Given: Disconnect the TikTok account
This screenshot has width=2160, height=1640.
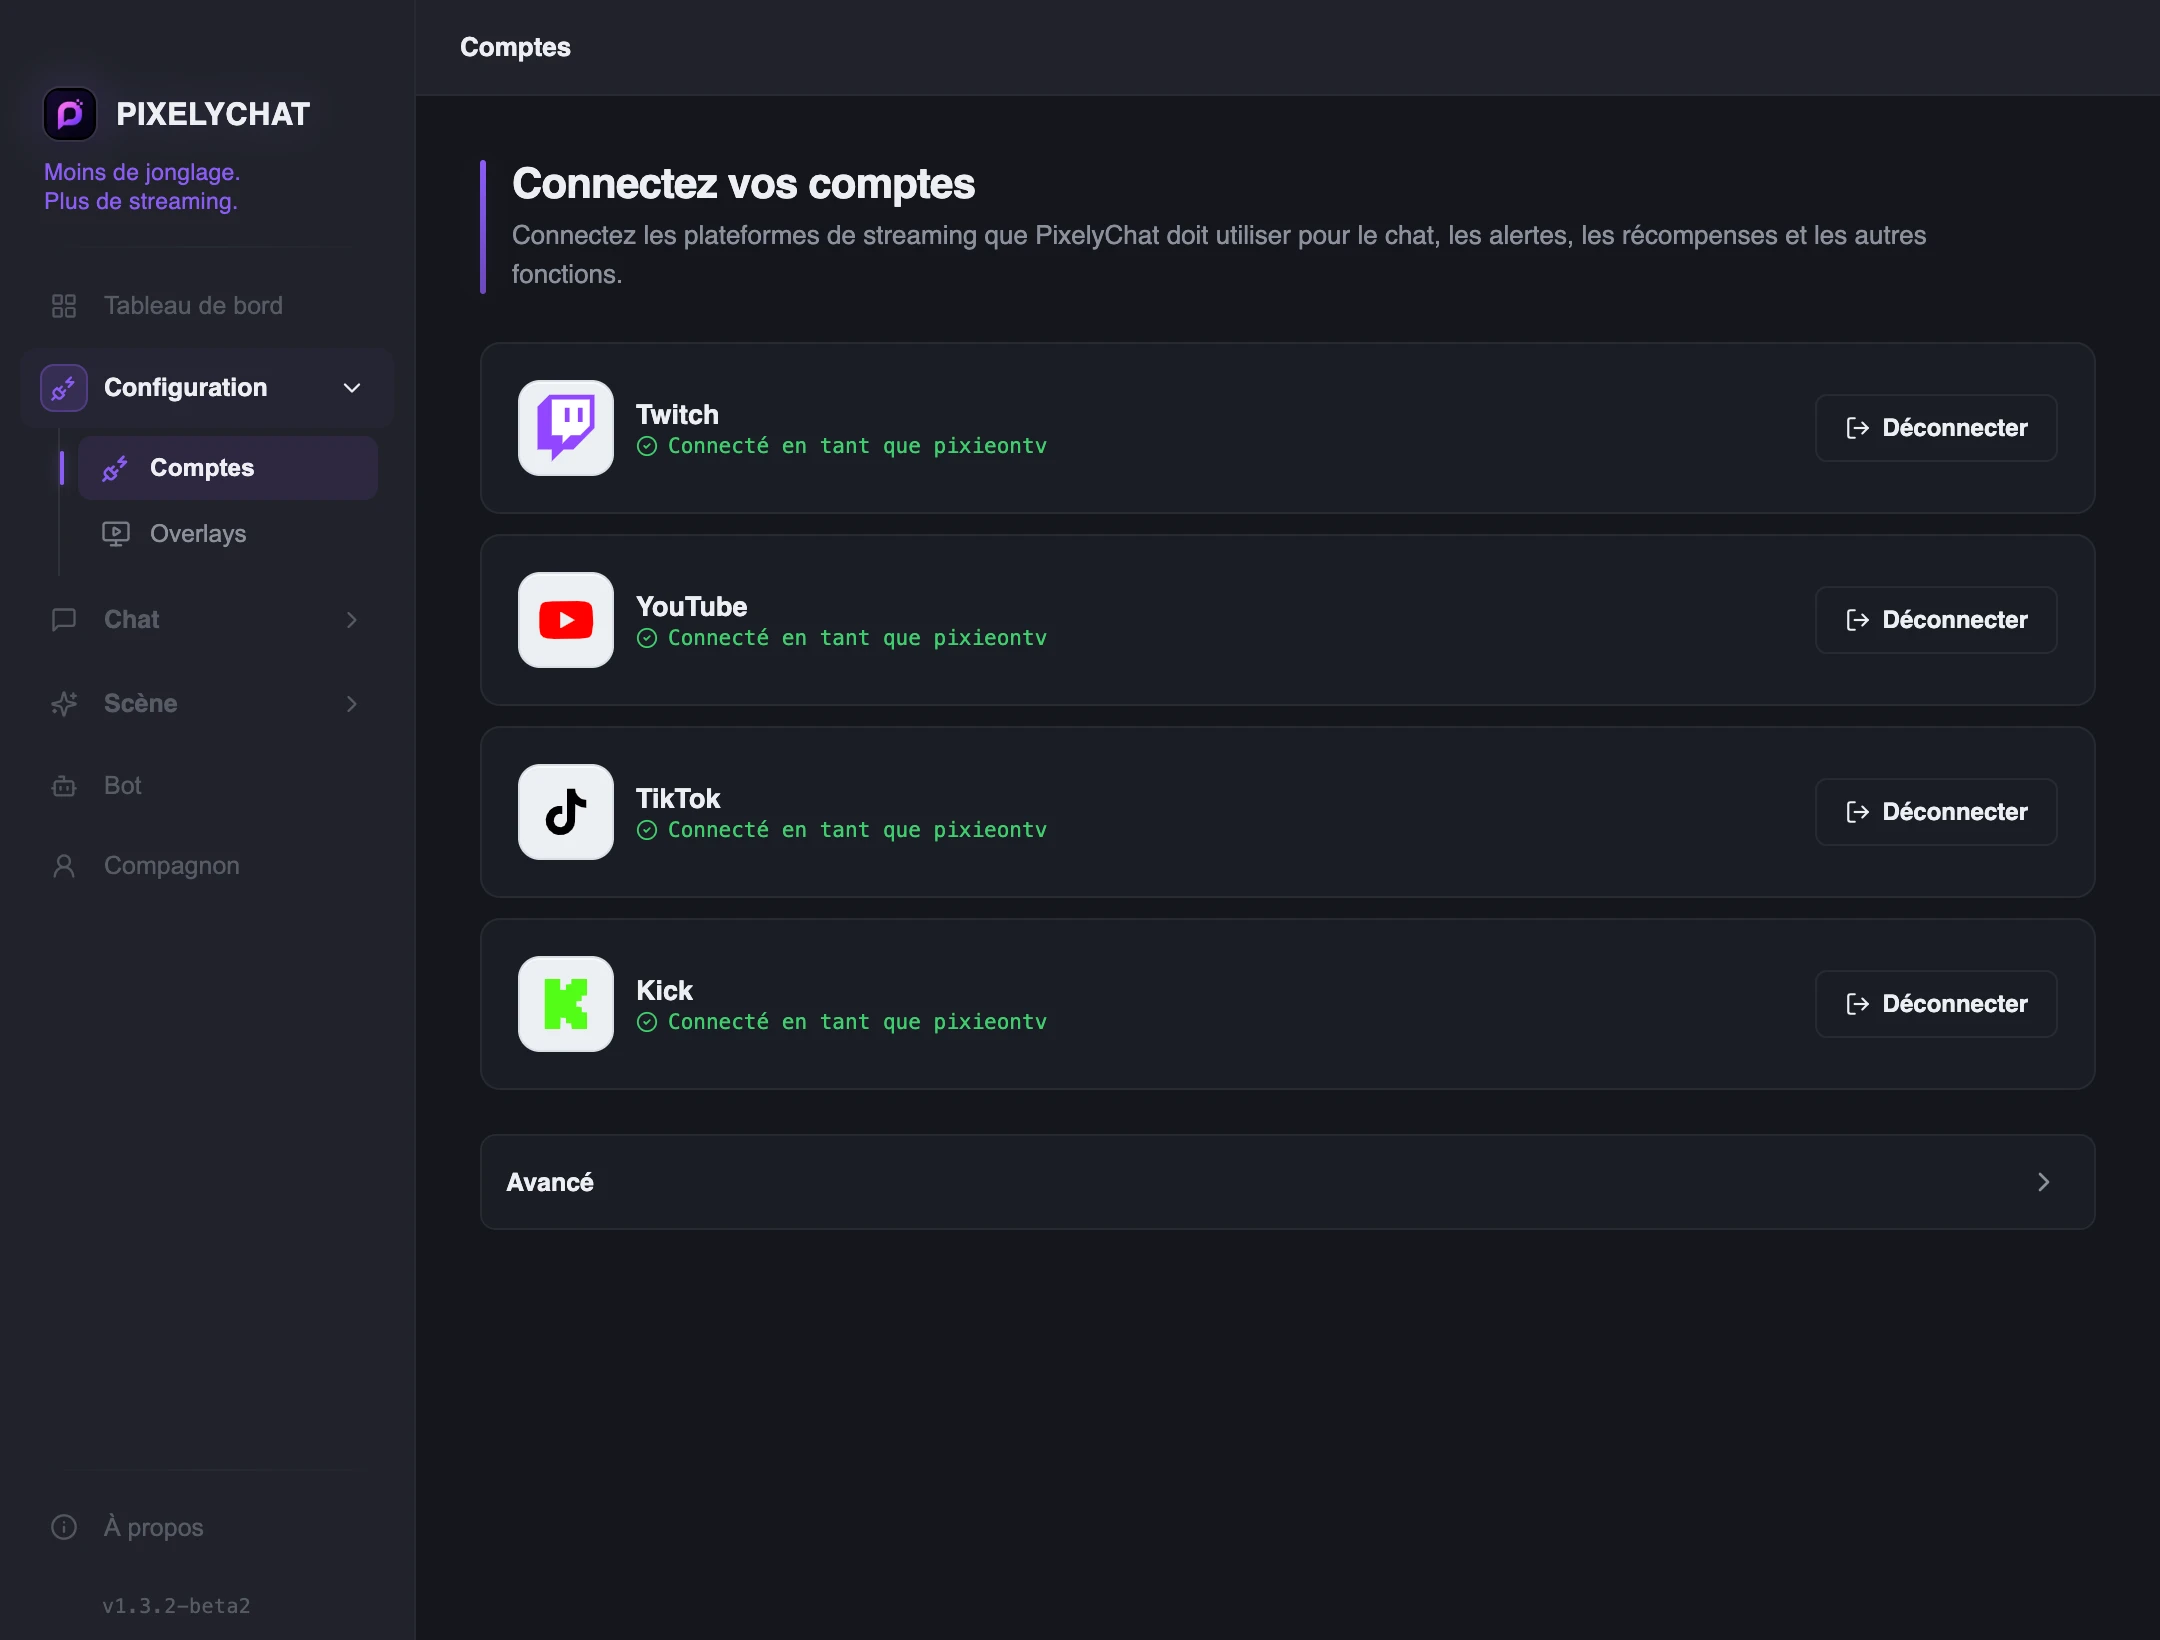Looking at the screenshot, I should (1936, 812).
